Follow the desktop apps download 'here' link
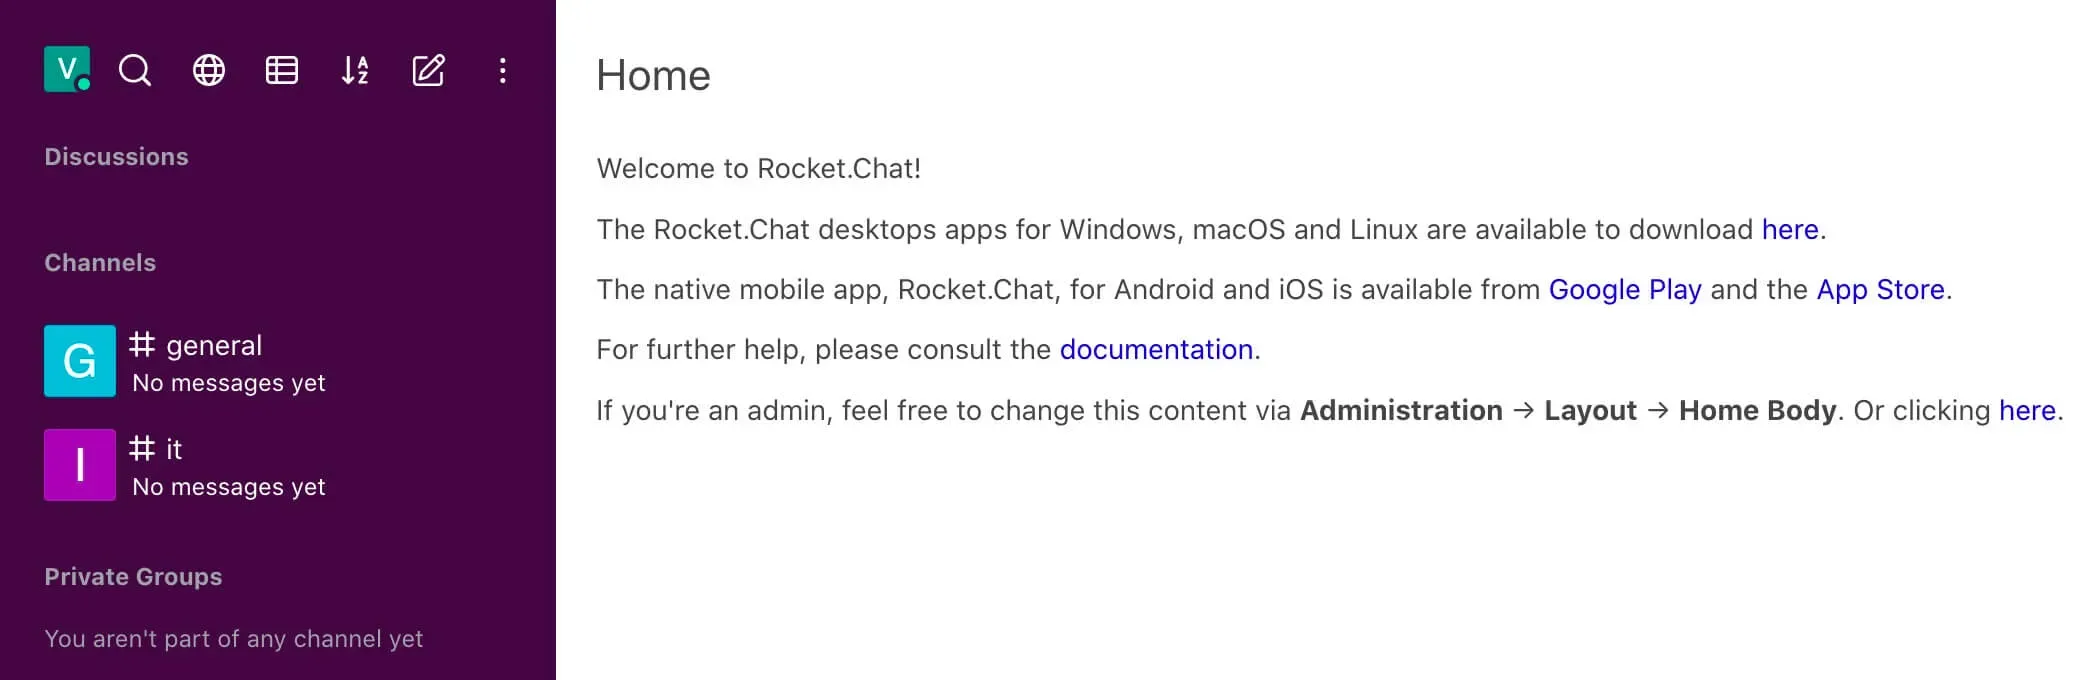This screenshot has height=680, width=2080. coord(1790,229)
